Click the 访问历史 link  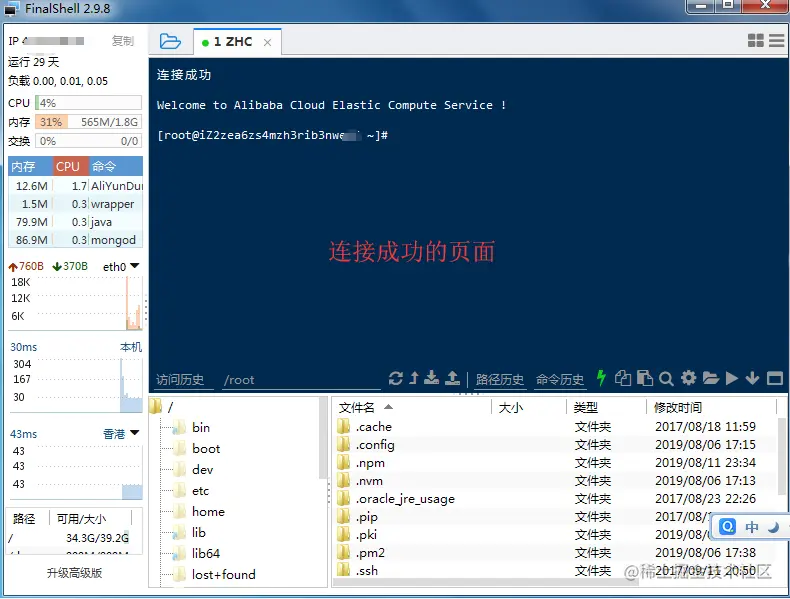click(180, 380)
